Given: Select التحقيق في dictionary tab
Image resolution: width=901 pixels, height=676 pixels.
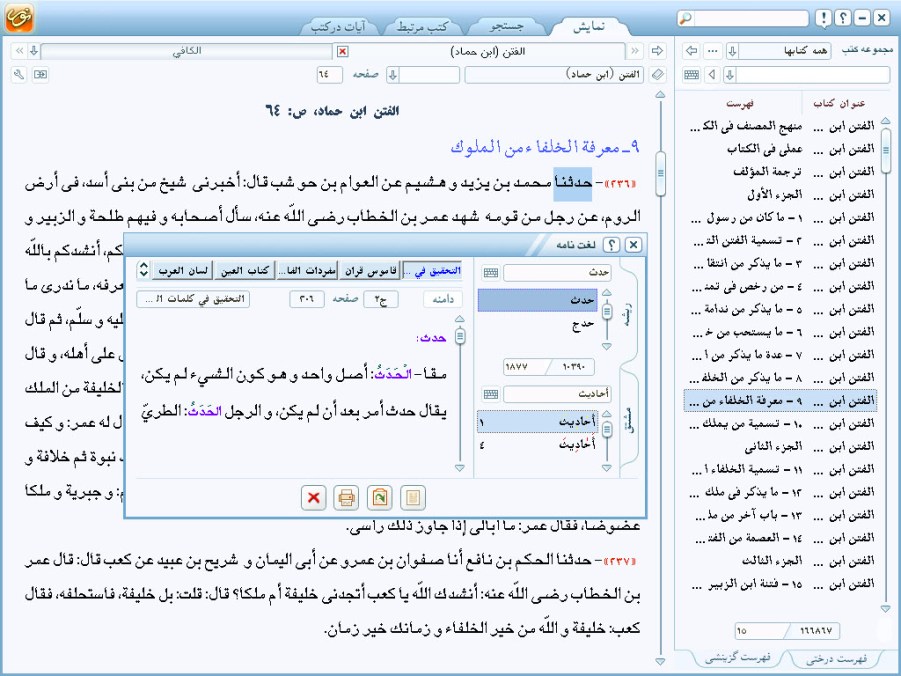Looking at the screenshot, I should (433, 270).
